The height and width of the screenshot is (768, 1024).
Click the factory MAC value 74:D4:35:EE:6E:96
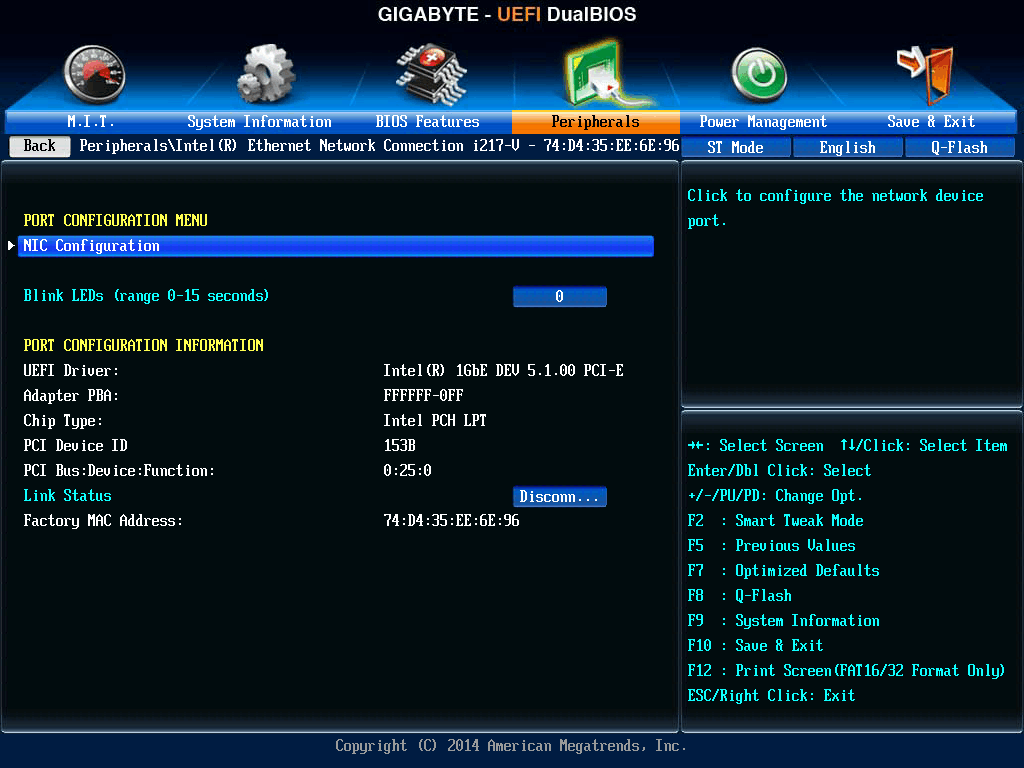[x=451, y=521]
